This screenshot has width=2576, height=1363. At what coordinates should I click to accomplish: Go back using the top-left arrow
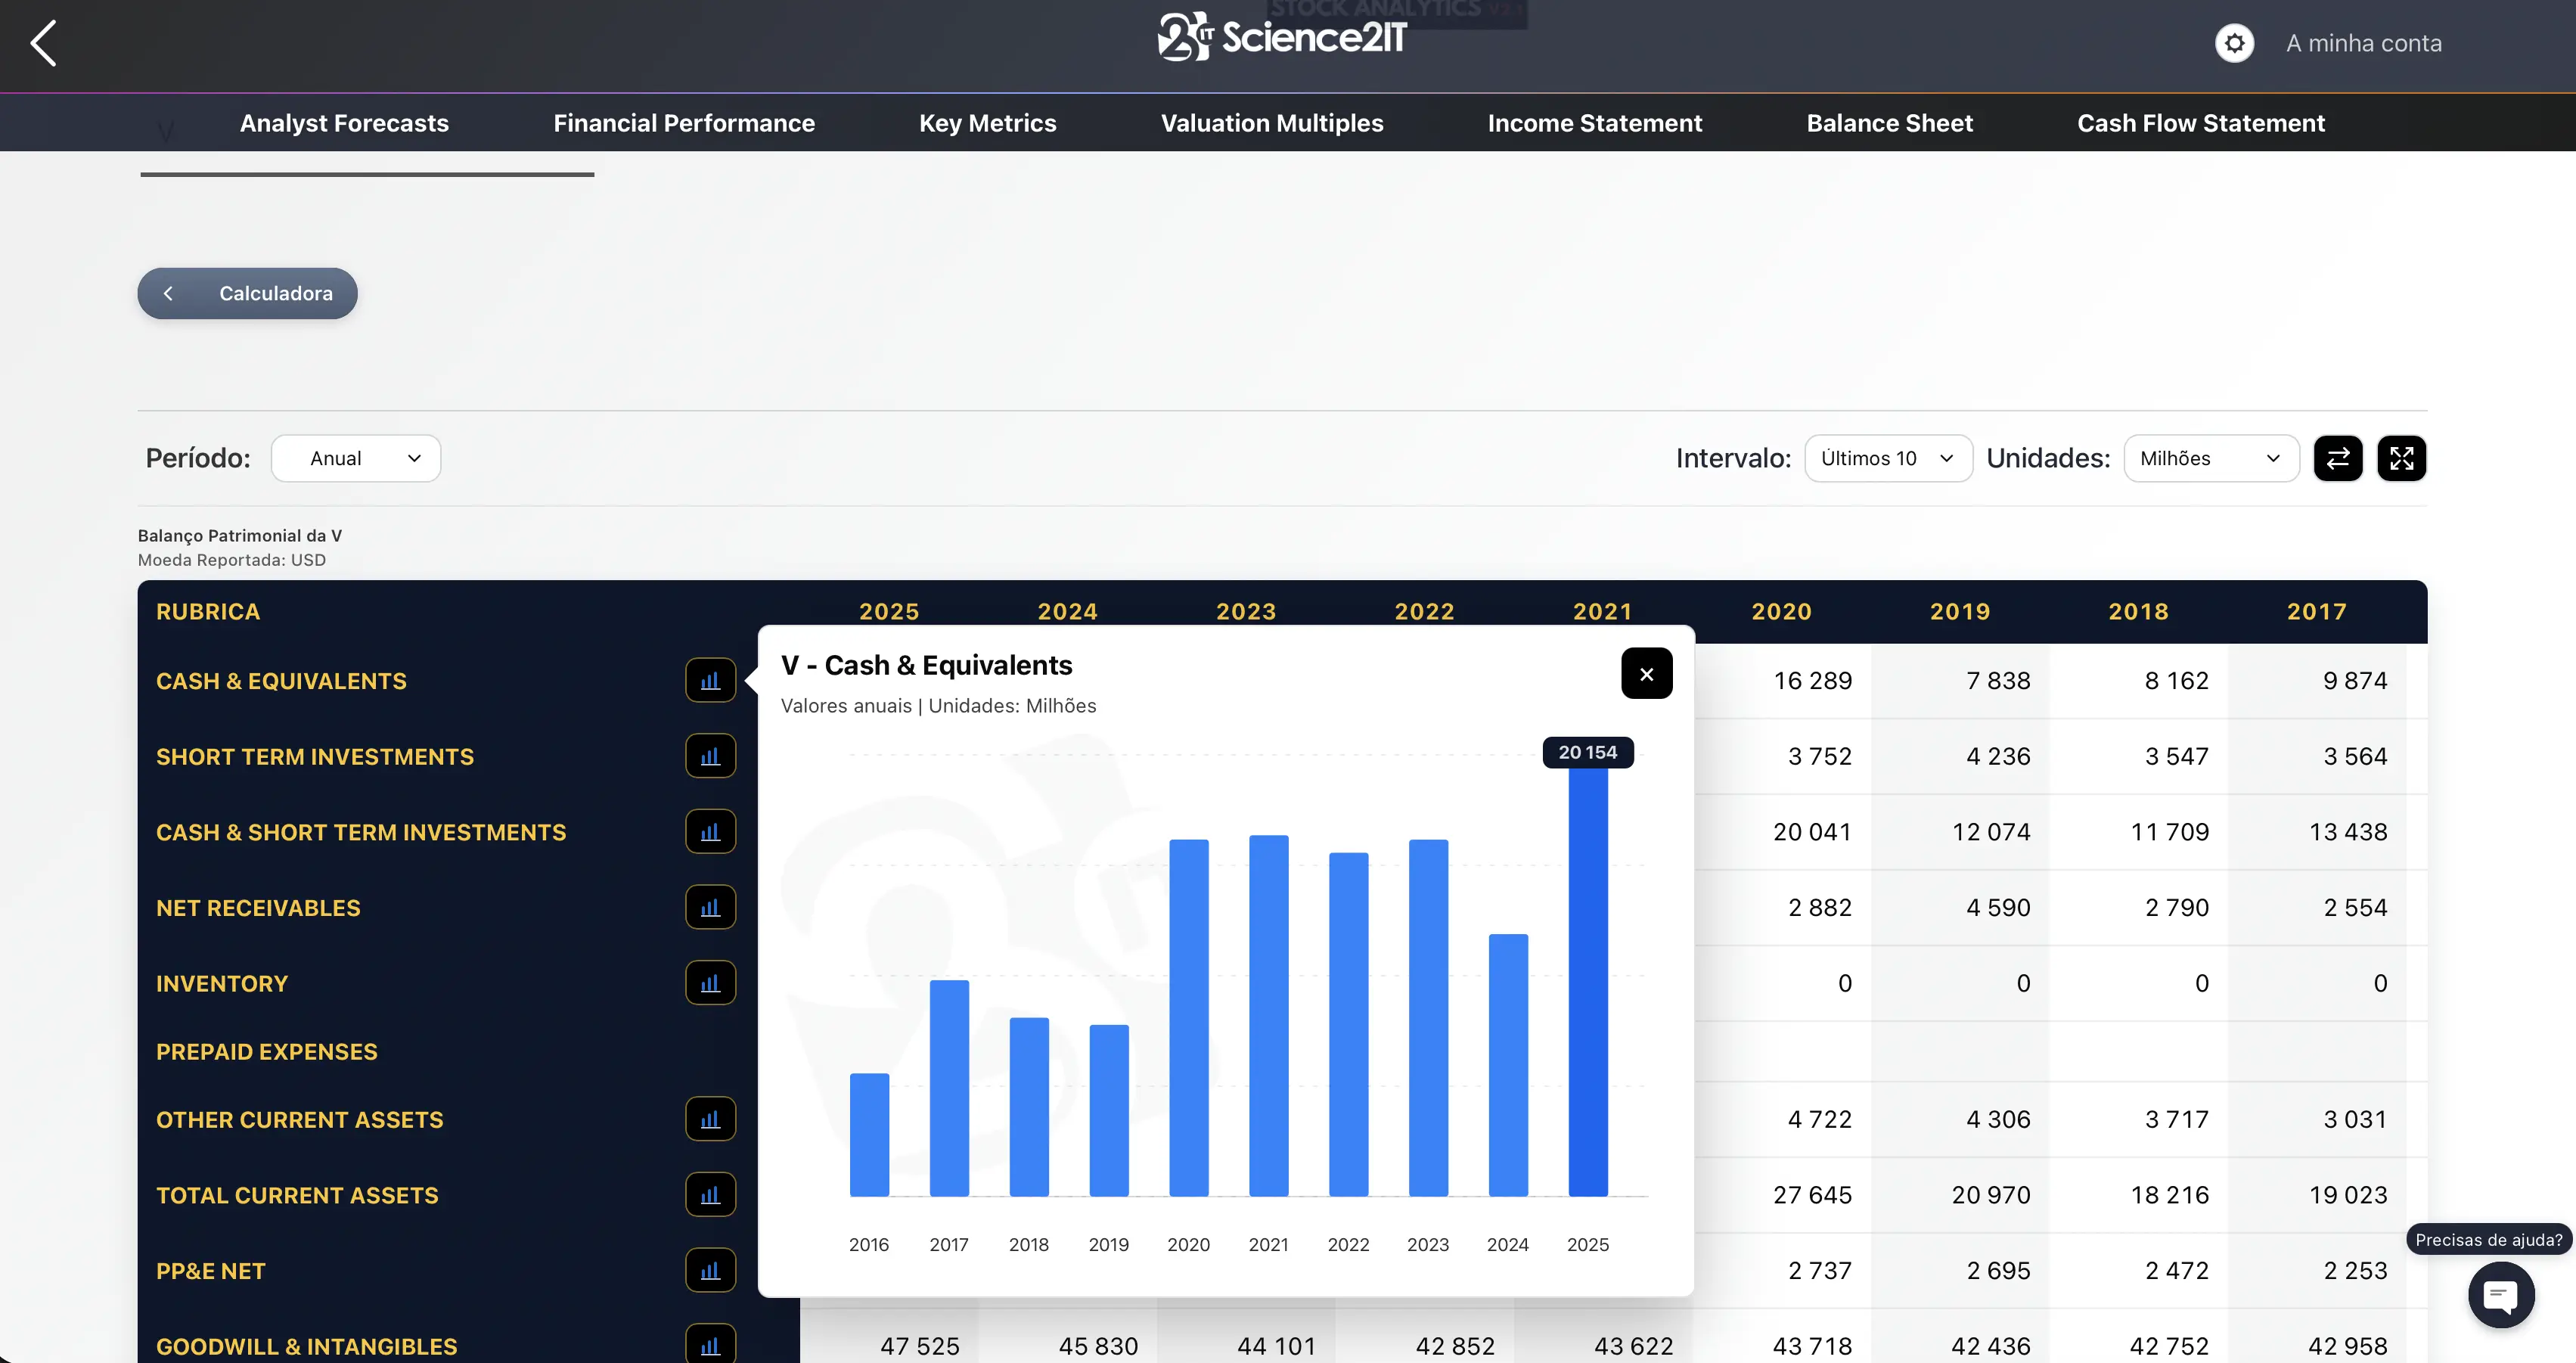tap(43, 43)
